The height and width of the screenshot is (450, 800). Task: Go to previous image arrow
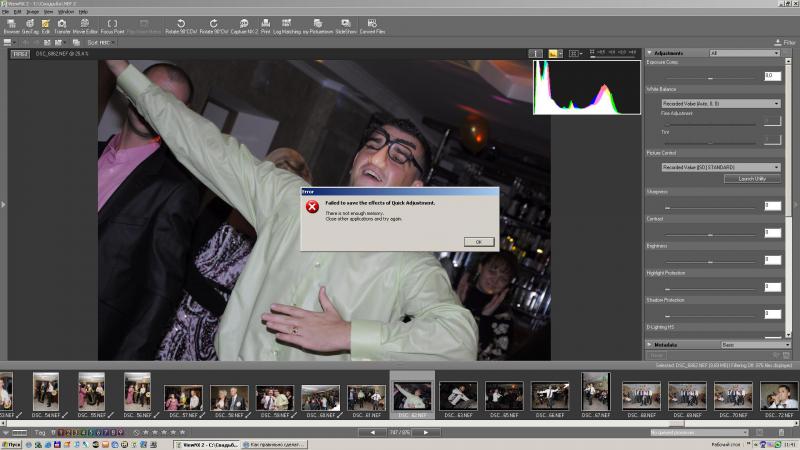[372, 433]
